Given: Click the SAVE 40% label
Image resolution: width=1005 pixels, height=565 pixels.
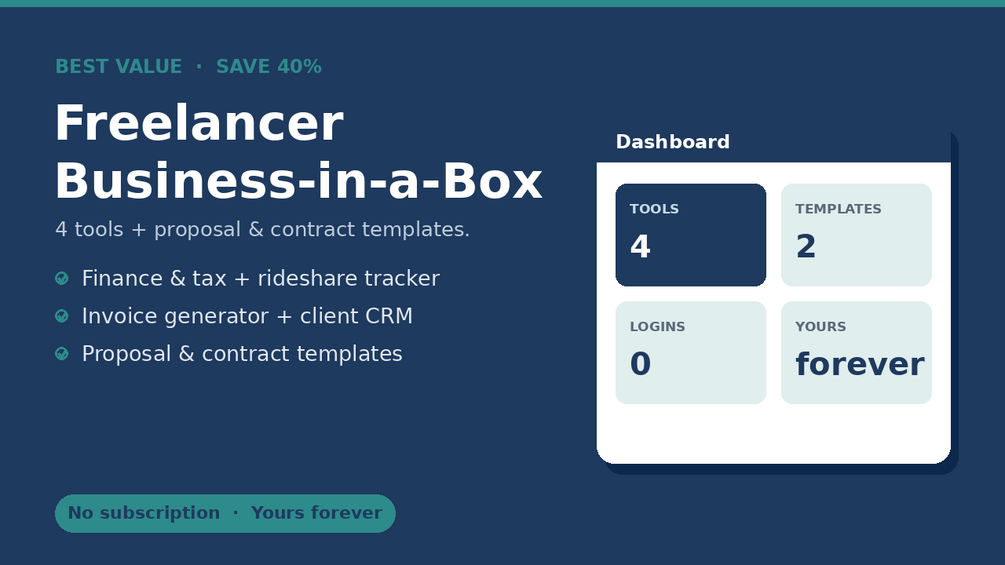Looking at the screenshot, I should pos(269,67).
